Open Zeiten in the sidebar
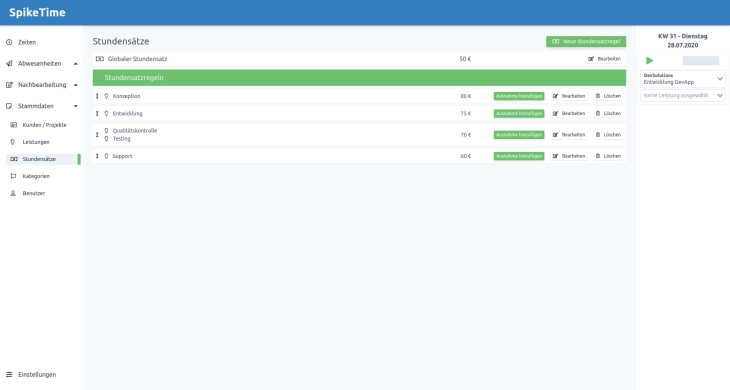Image resolution: width=730 pixels, height=390 pixels. 27,42
